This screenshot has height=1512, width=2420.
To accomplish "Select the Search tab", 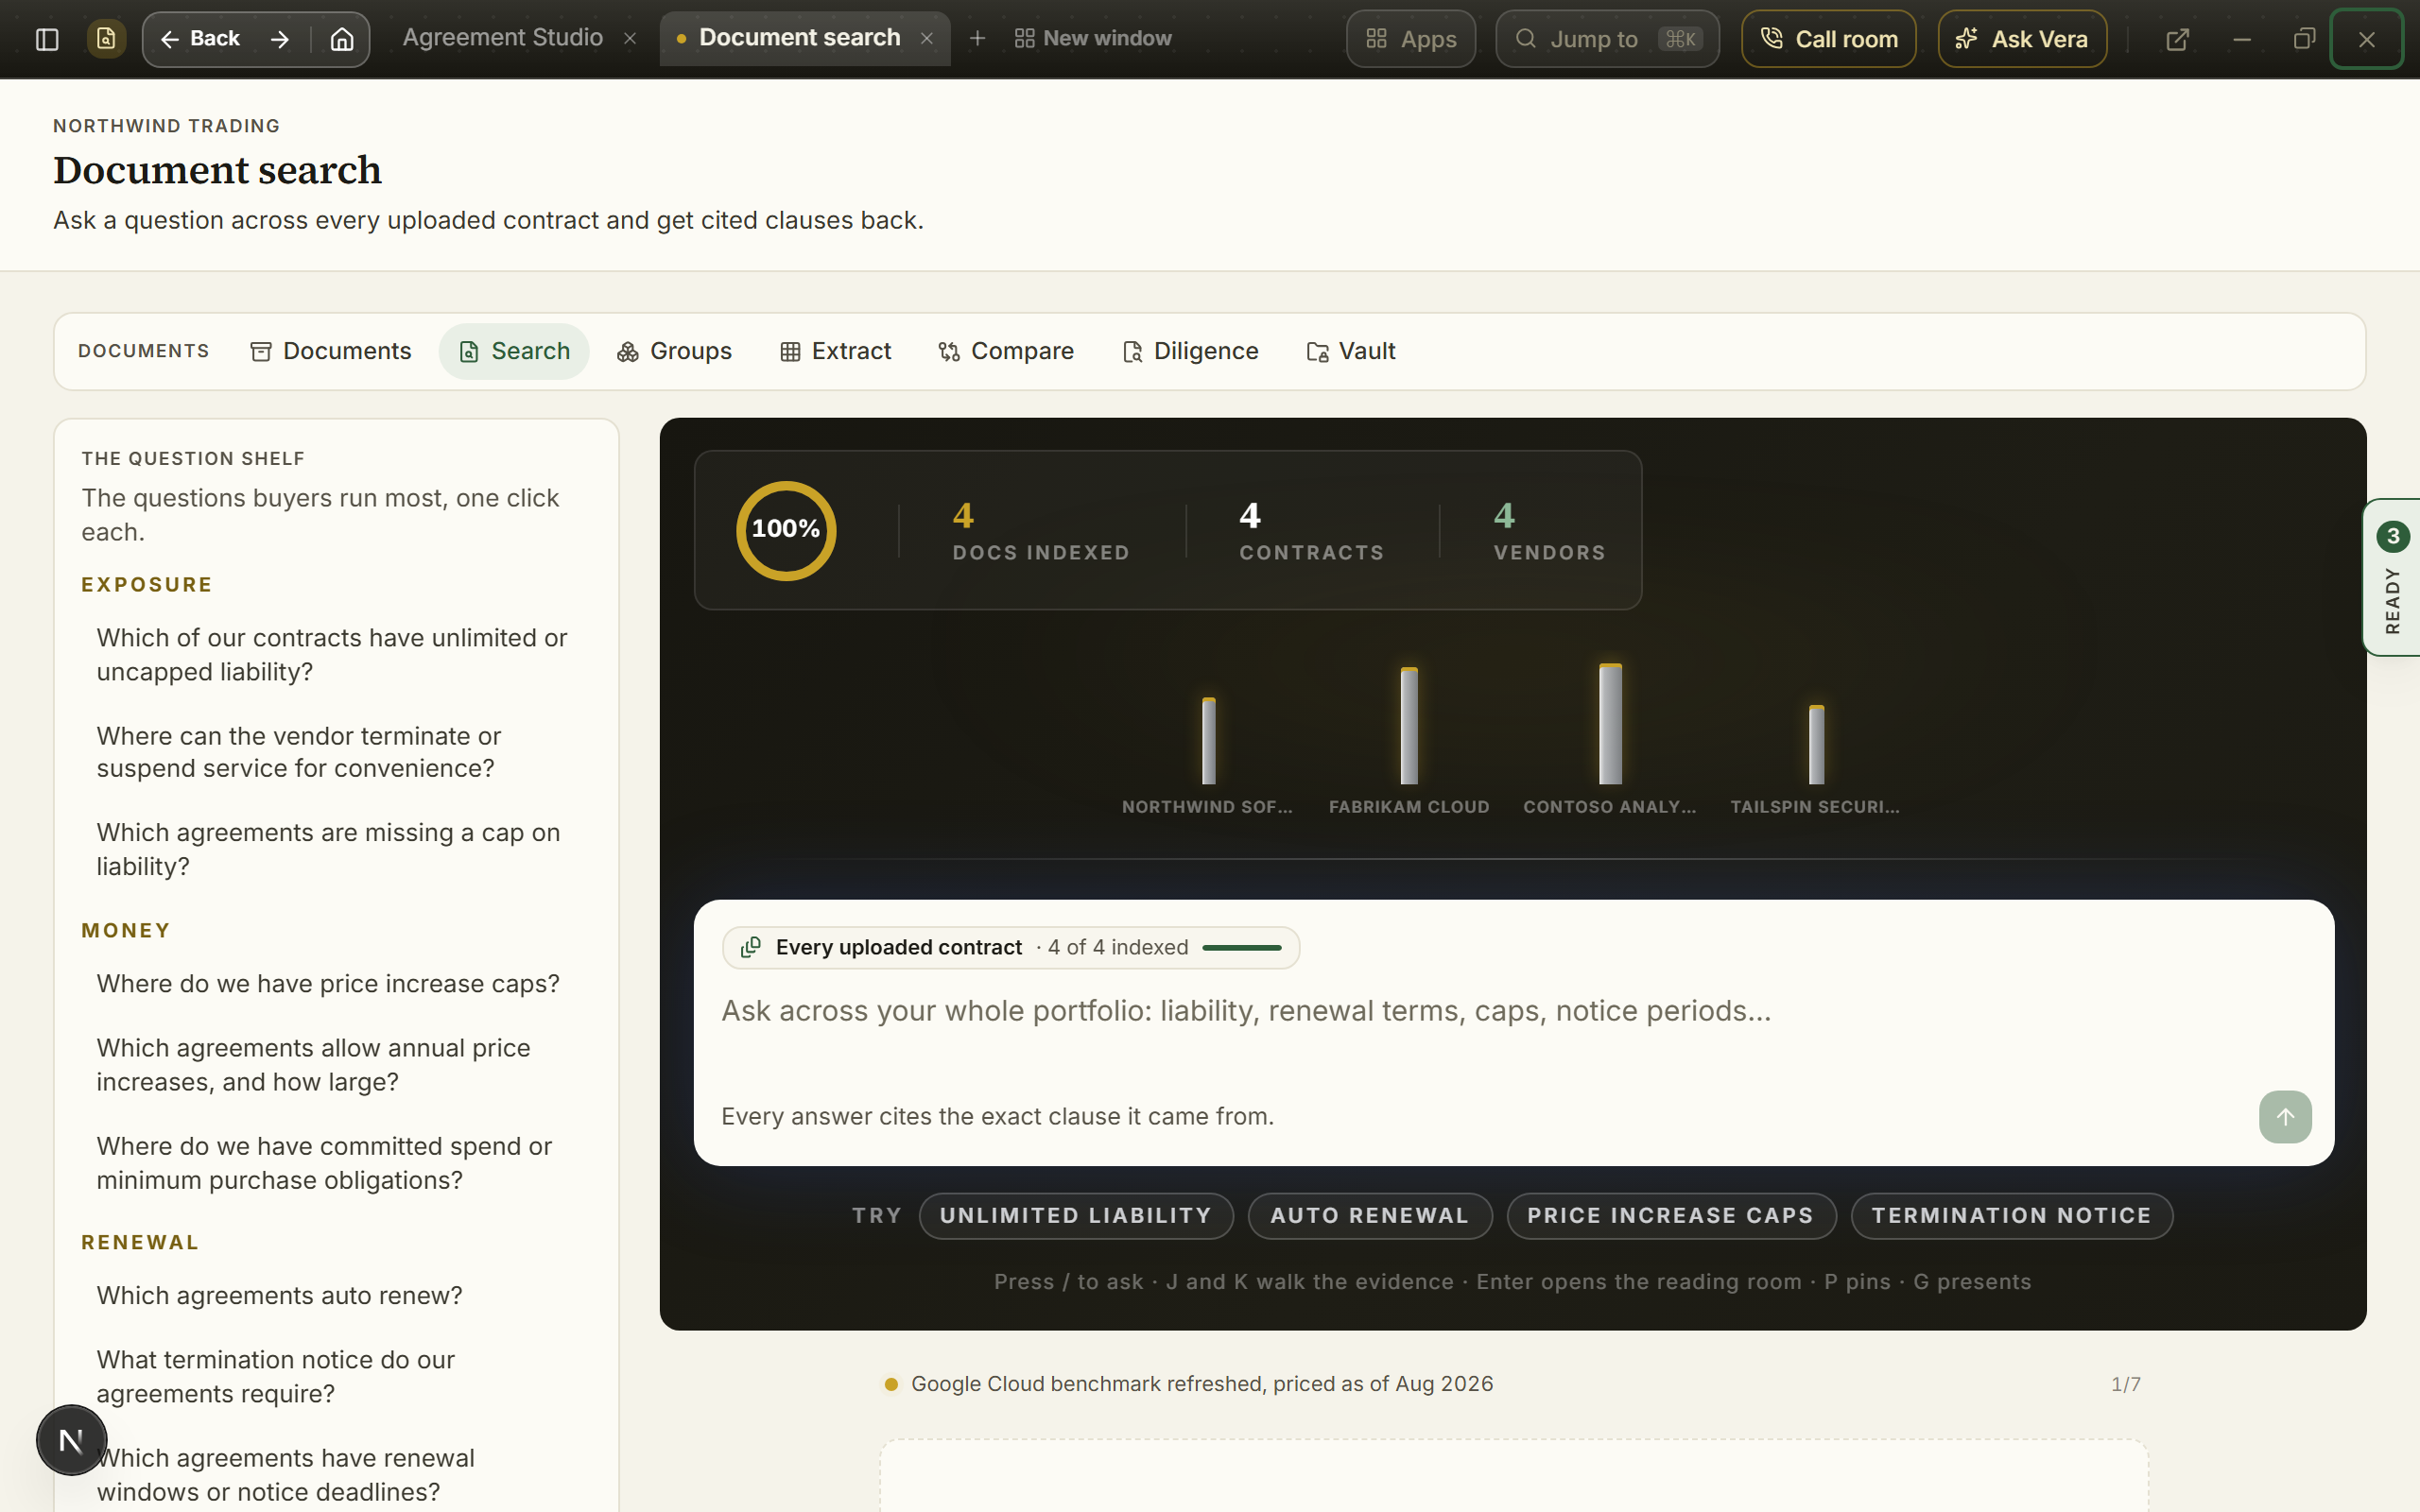I will coord(514,351).
